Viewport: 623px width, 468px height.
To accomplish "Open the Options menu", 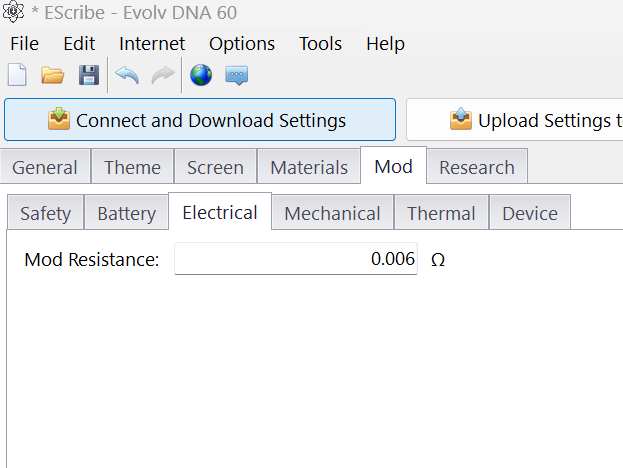I will [x=242, y=44].
